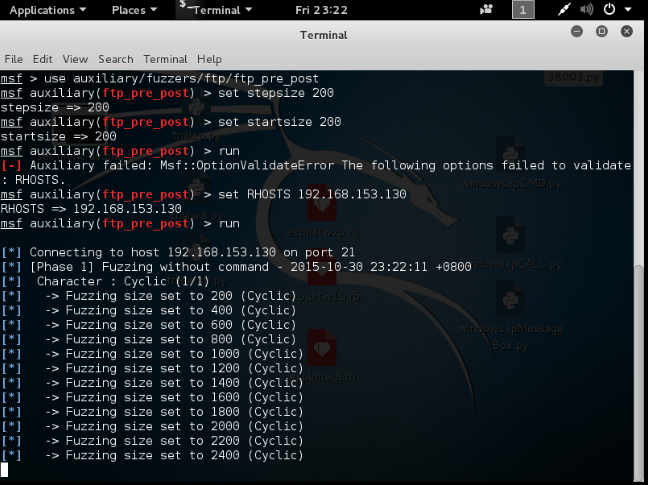Viewport: 648px width, 485px height.
Task: Open the Edit menu
Action: [42, 59]
